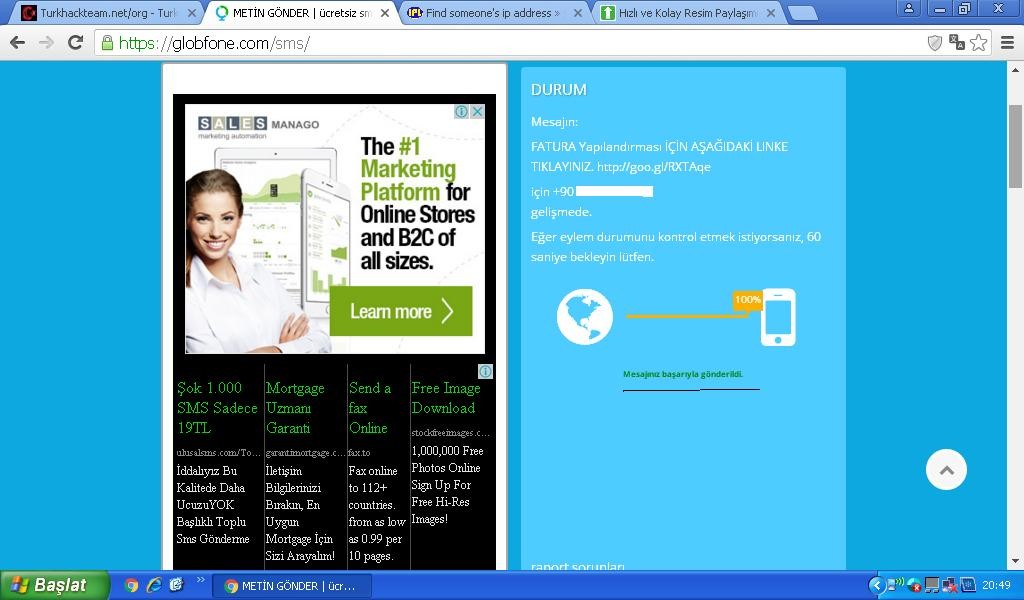Click the DURUM heading

click(558, 89)
